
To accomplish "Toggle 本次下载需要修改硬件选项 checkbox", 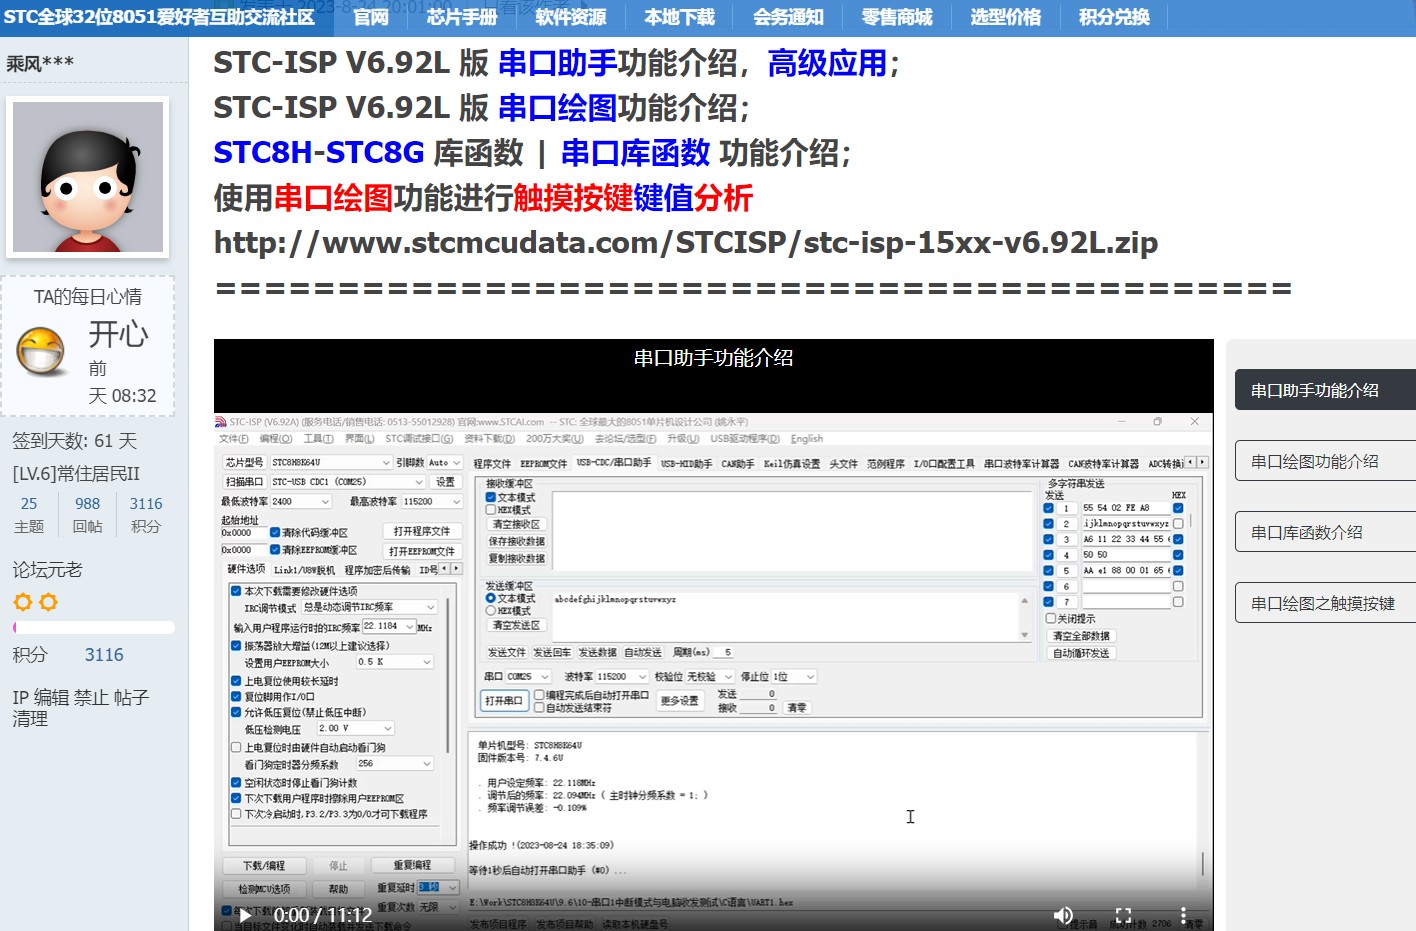I will coord(236,591).
